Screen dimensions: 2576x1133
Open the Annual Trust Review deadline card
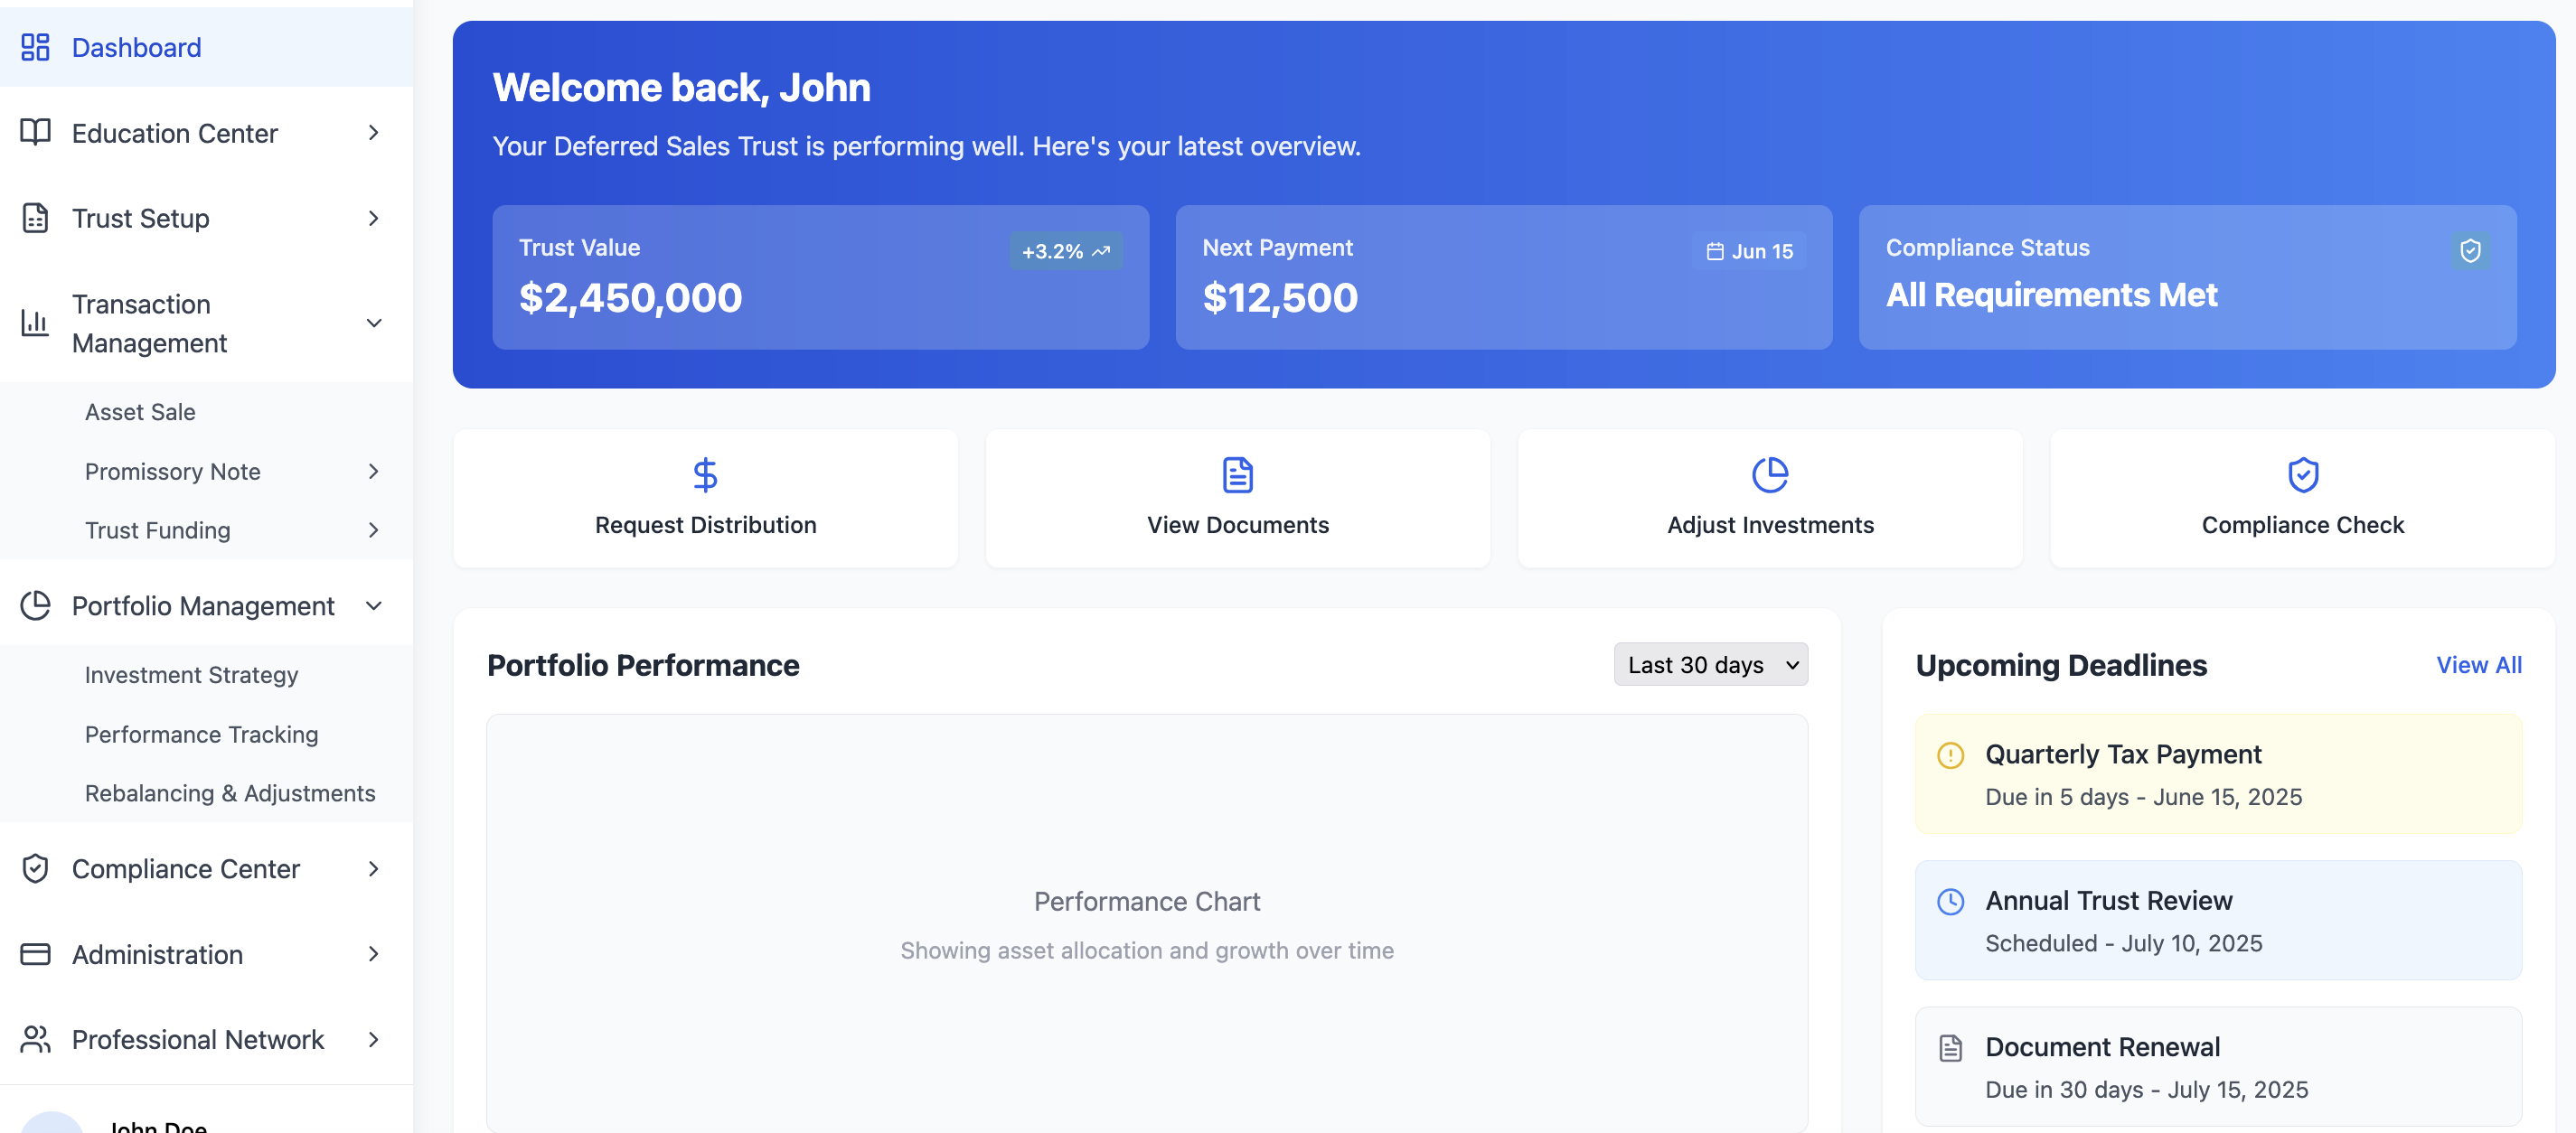tap(2217, 920)
